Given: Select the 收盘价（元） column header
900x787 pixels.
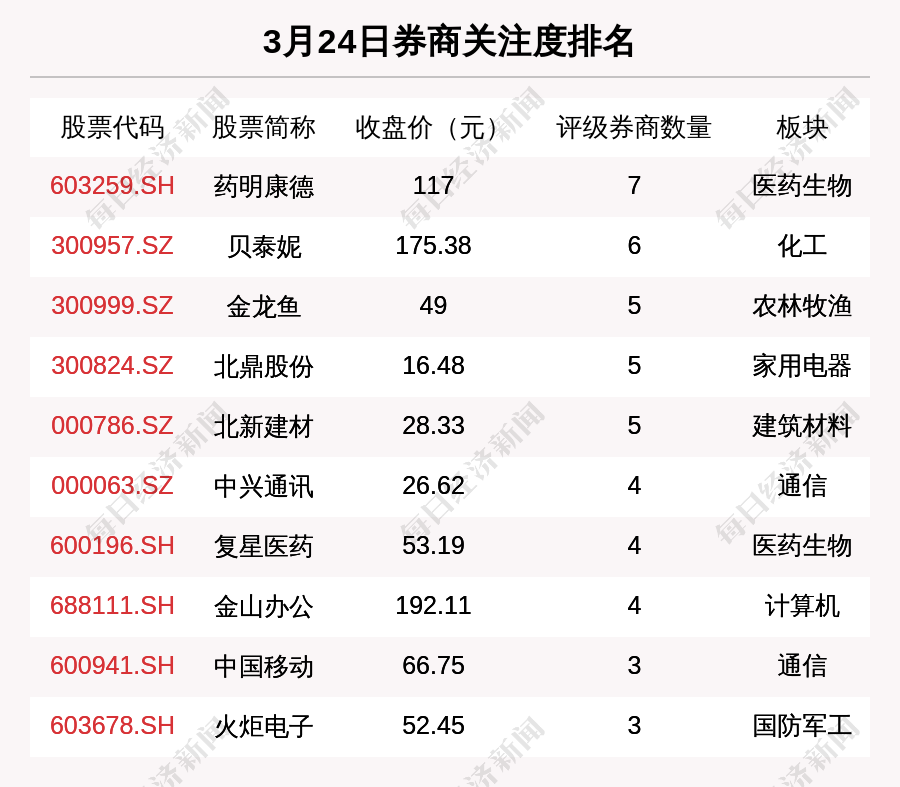Looking at the screenshot, I should 433,128.
